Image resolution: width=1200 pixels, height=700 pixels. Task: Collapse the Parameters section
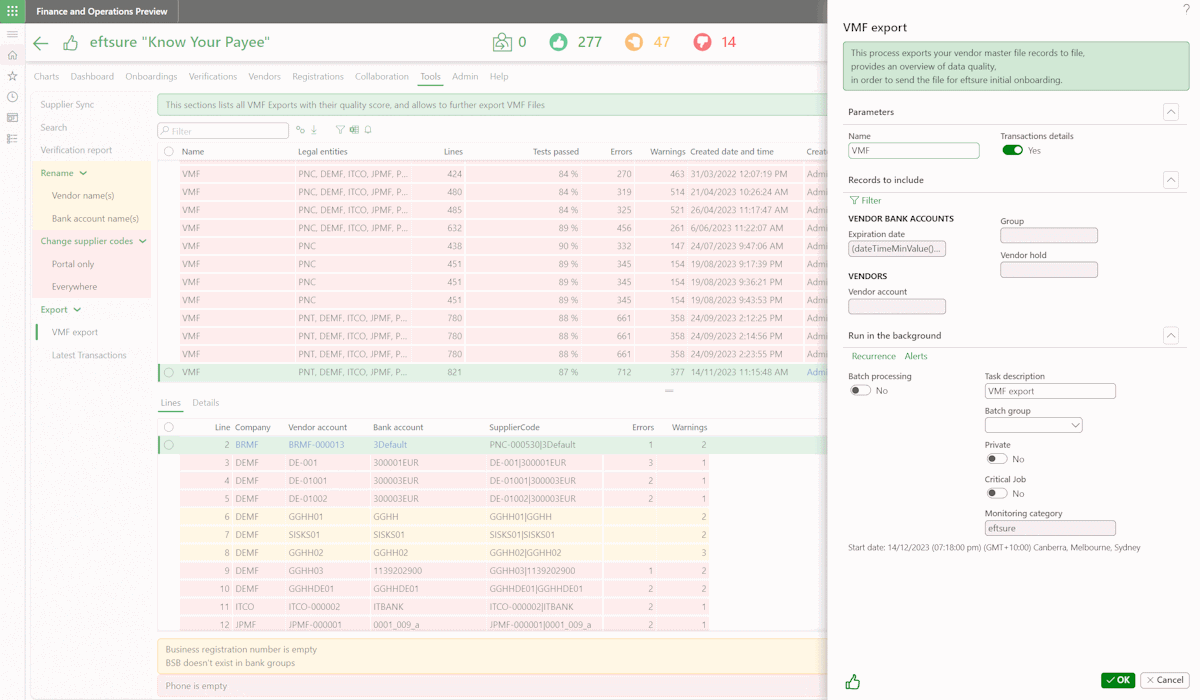click(1170, 112)
